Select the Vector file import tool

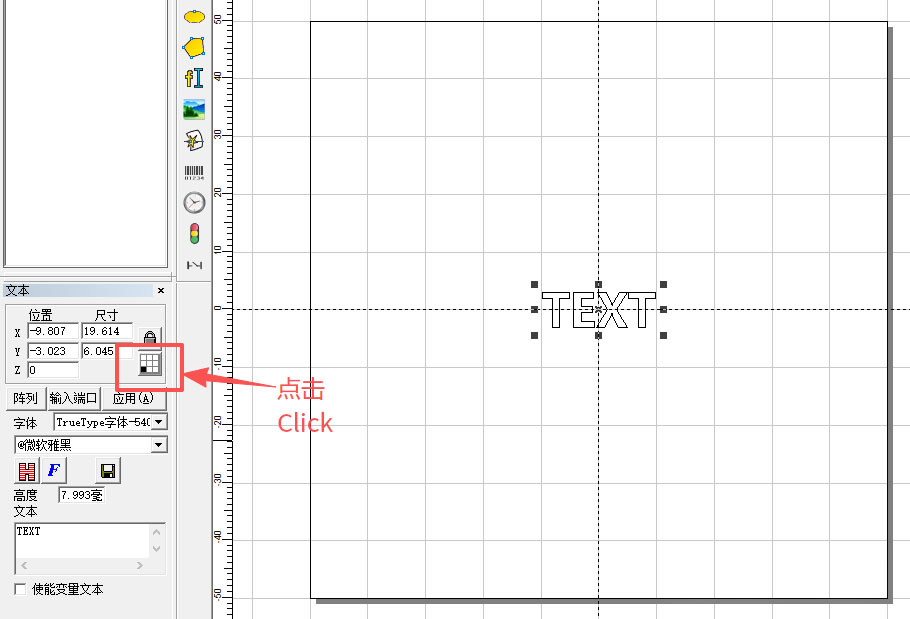193,141
